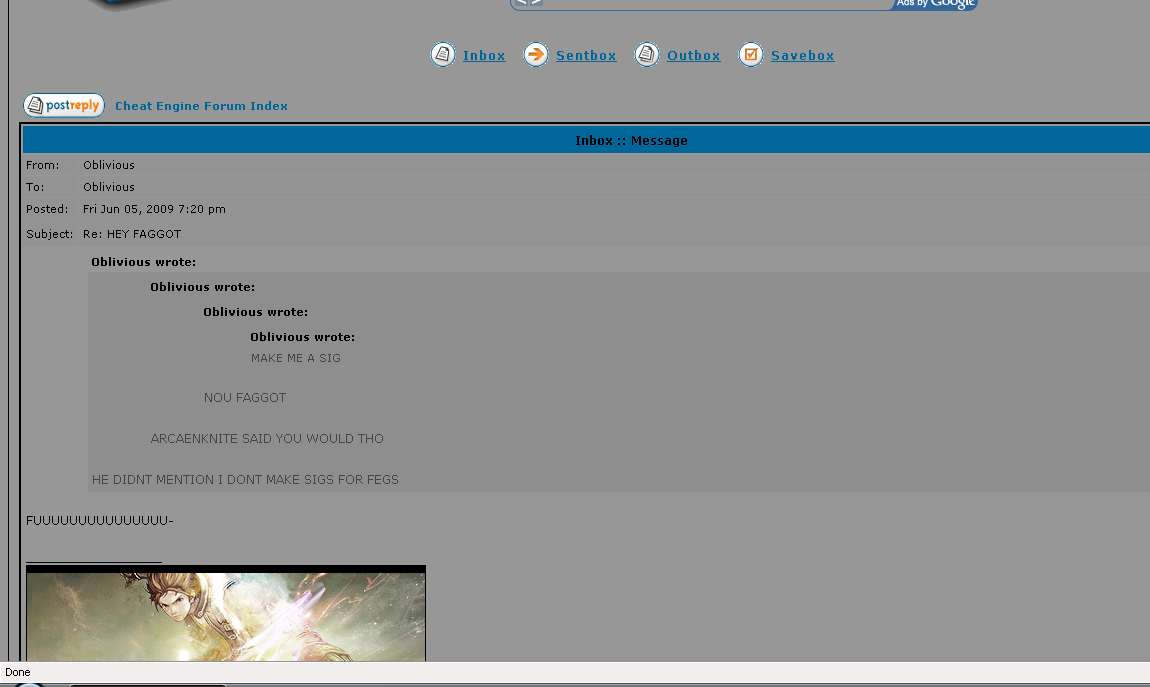
Task: Open the Outbox link
Action: tap(694, 56)
